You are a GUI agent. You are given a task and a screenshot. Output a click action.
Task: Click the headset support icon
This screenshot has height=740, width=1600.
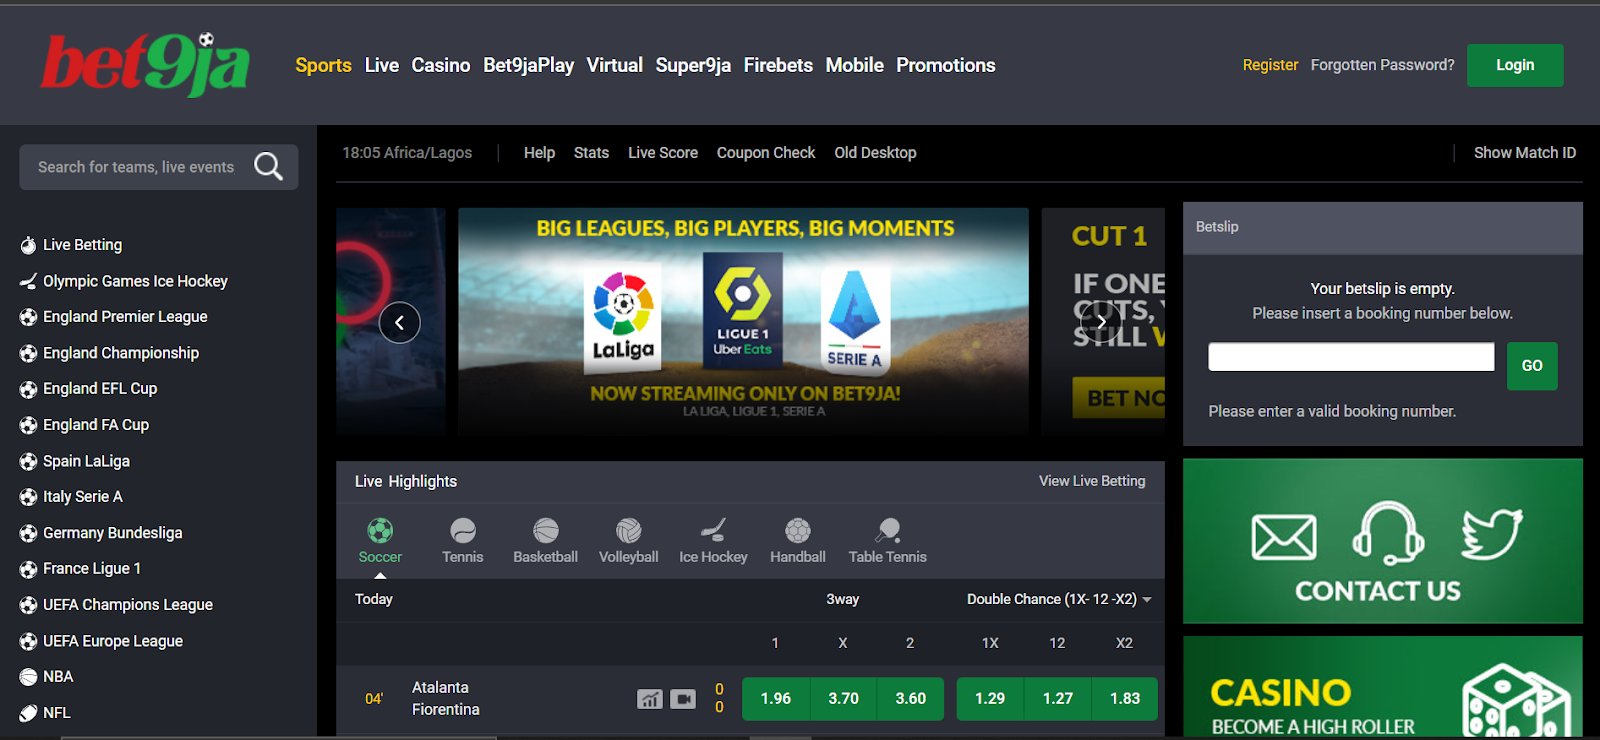point(1388,532)
